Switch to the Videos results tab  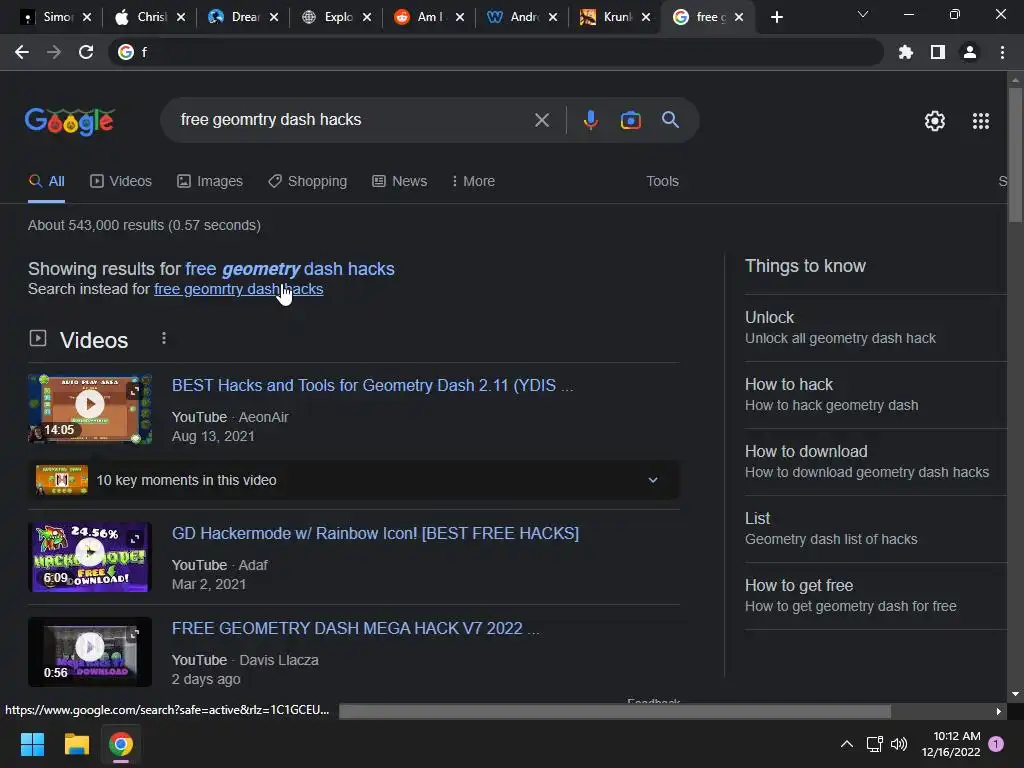[x=121, y=181]
